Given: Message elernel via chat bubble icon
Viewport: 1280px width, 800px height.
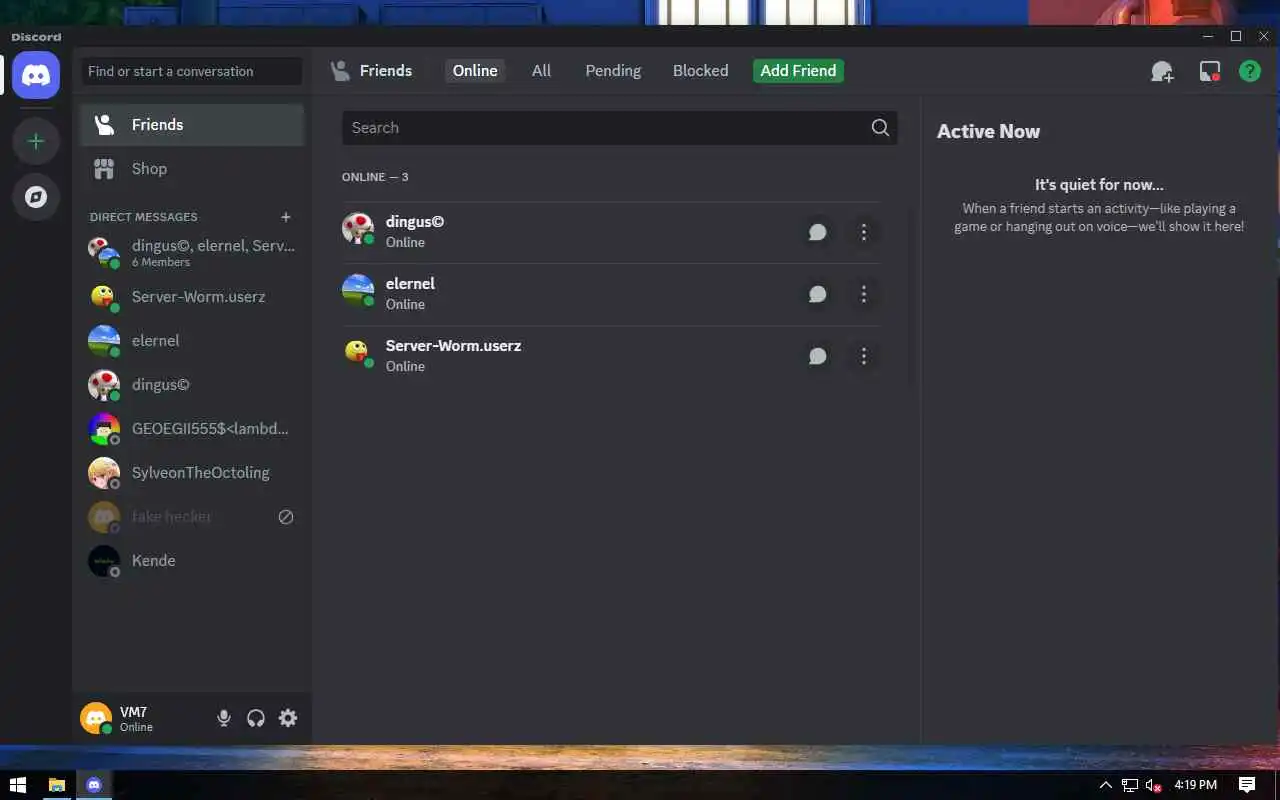Looking at the screenshot, I should point(818,294).
